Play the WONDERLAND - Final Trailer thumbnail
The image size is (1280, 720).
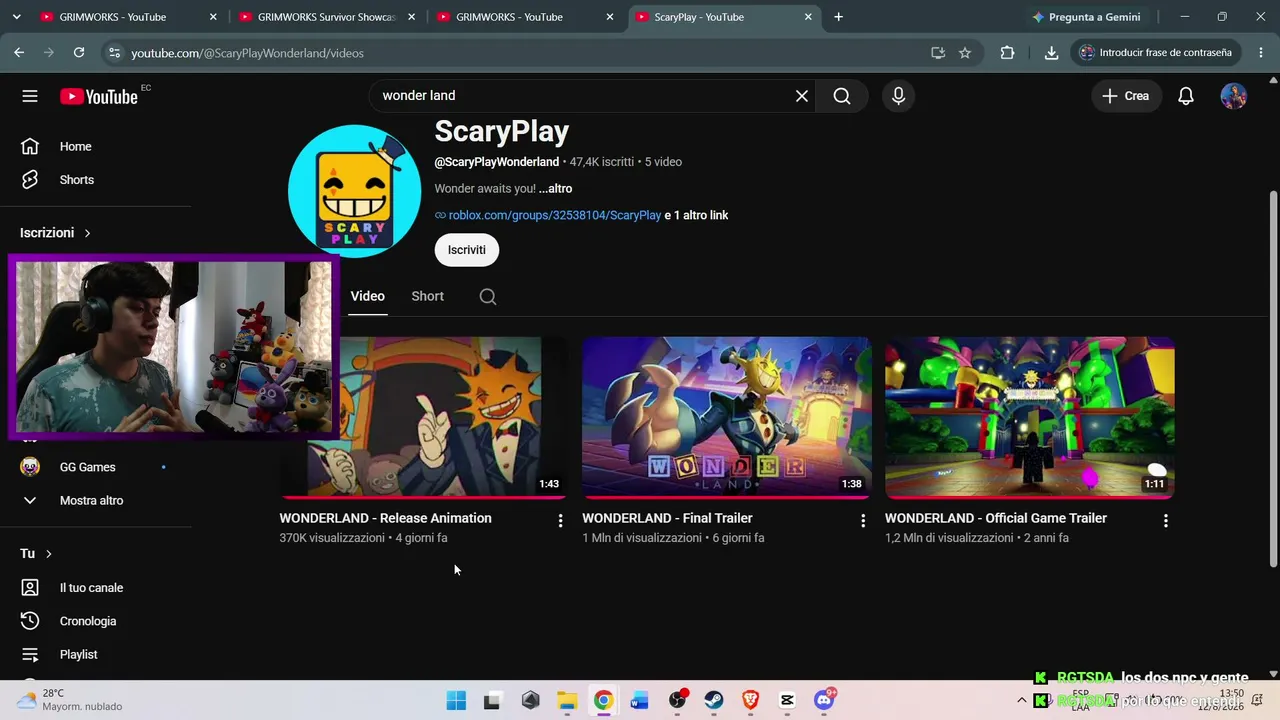727,417
